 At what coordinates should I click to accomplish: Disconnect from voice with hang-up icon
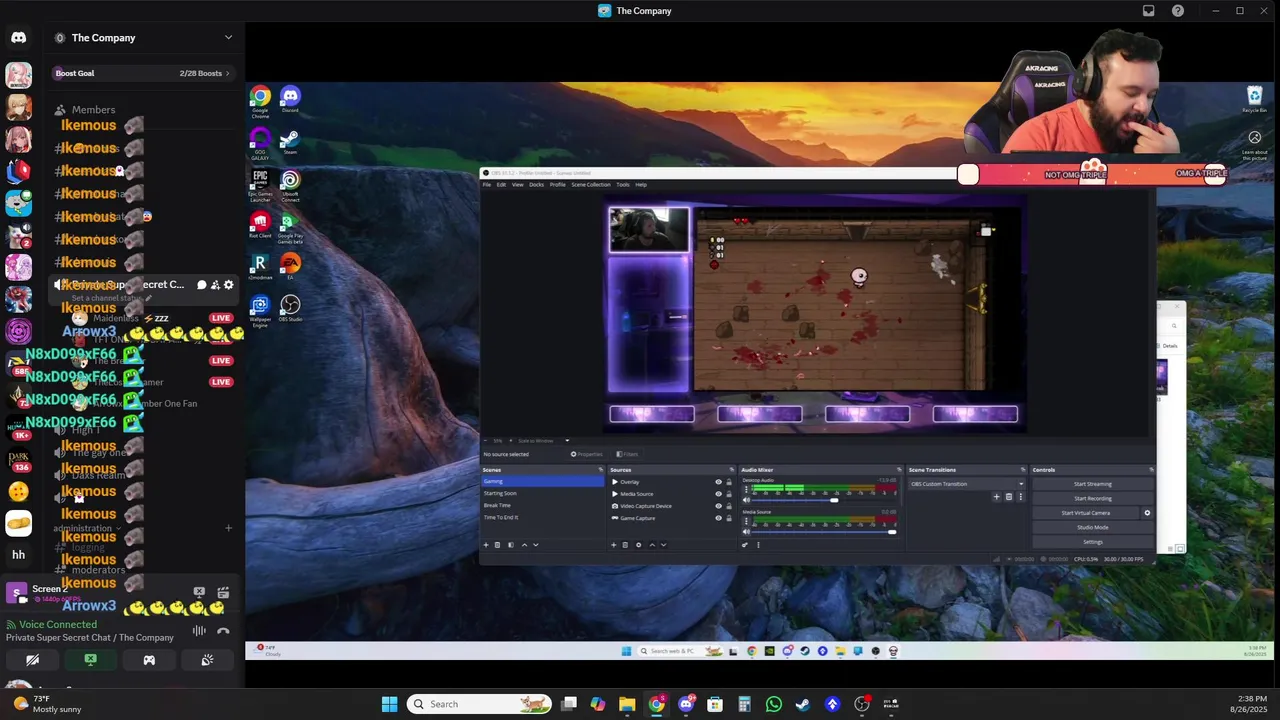pos(223,631)
